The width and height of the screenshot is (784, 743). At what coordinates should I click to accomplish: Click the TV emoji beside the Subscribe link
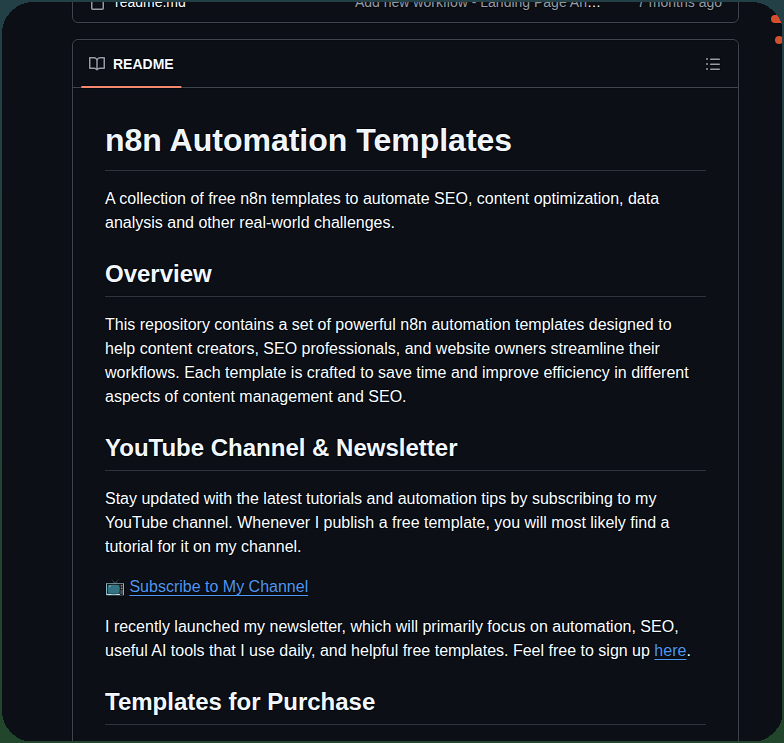click(115, 587)
